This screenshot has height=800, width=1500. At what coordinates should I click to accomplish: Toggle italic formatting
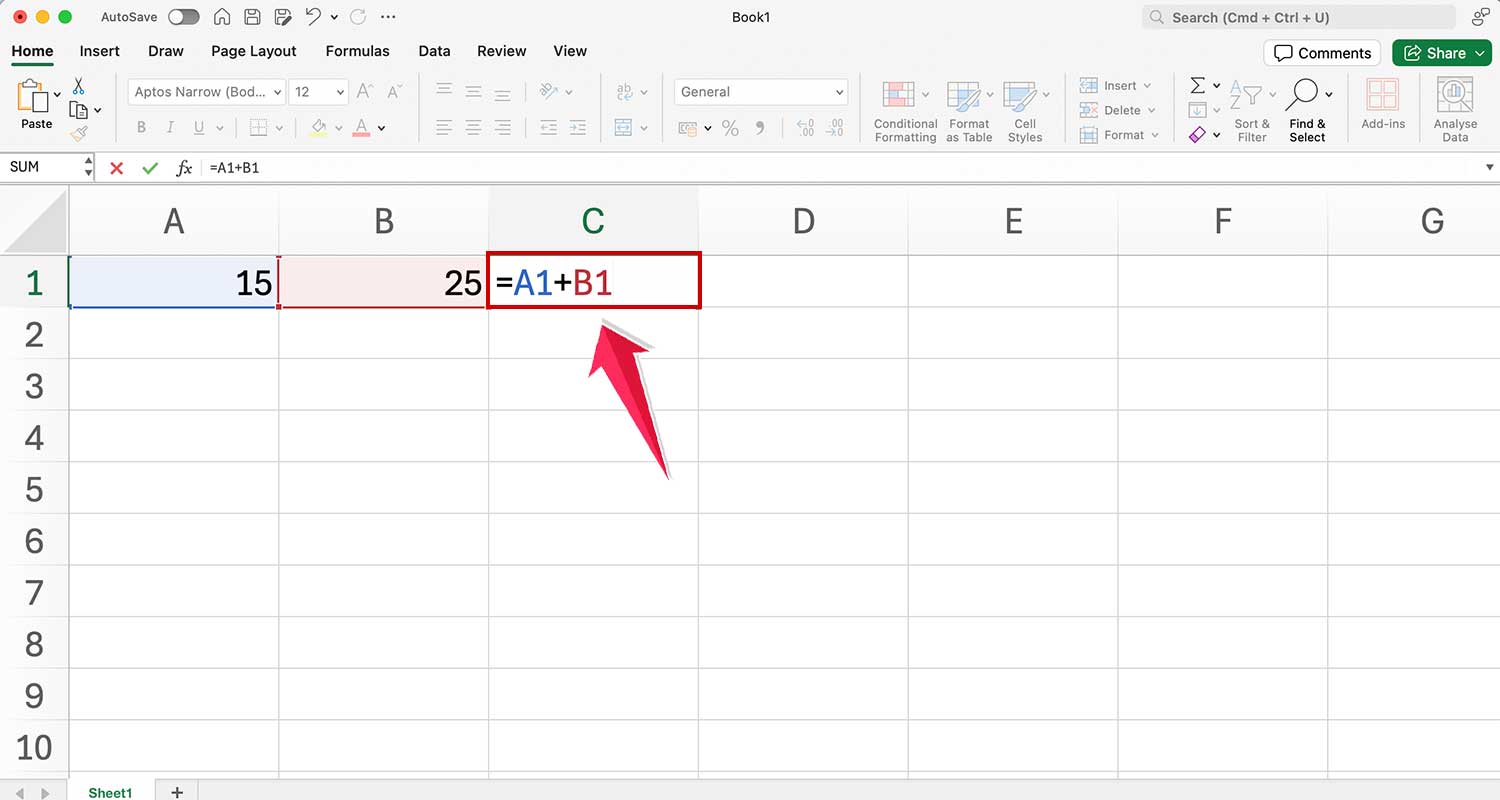[169, 128]
